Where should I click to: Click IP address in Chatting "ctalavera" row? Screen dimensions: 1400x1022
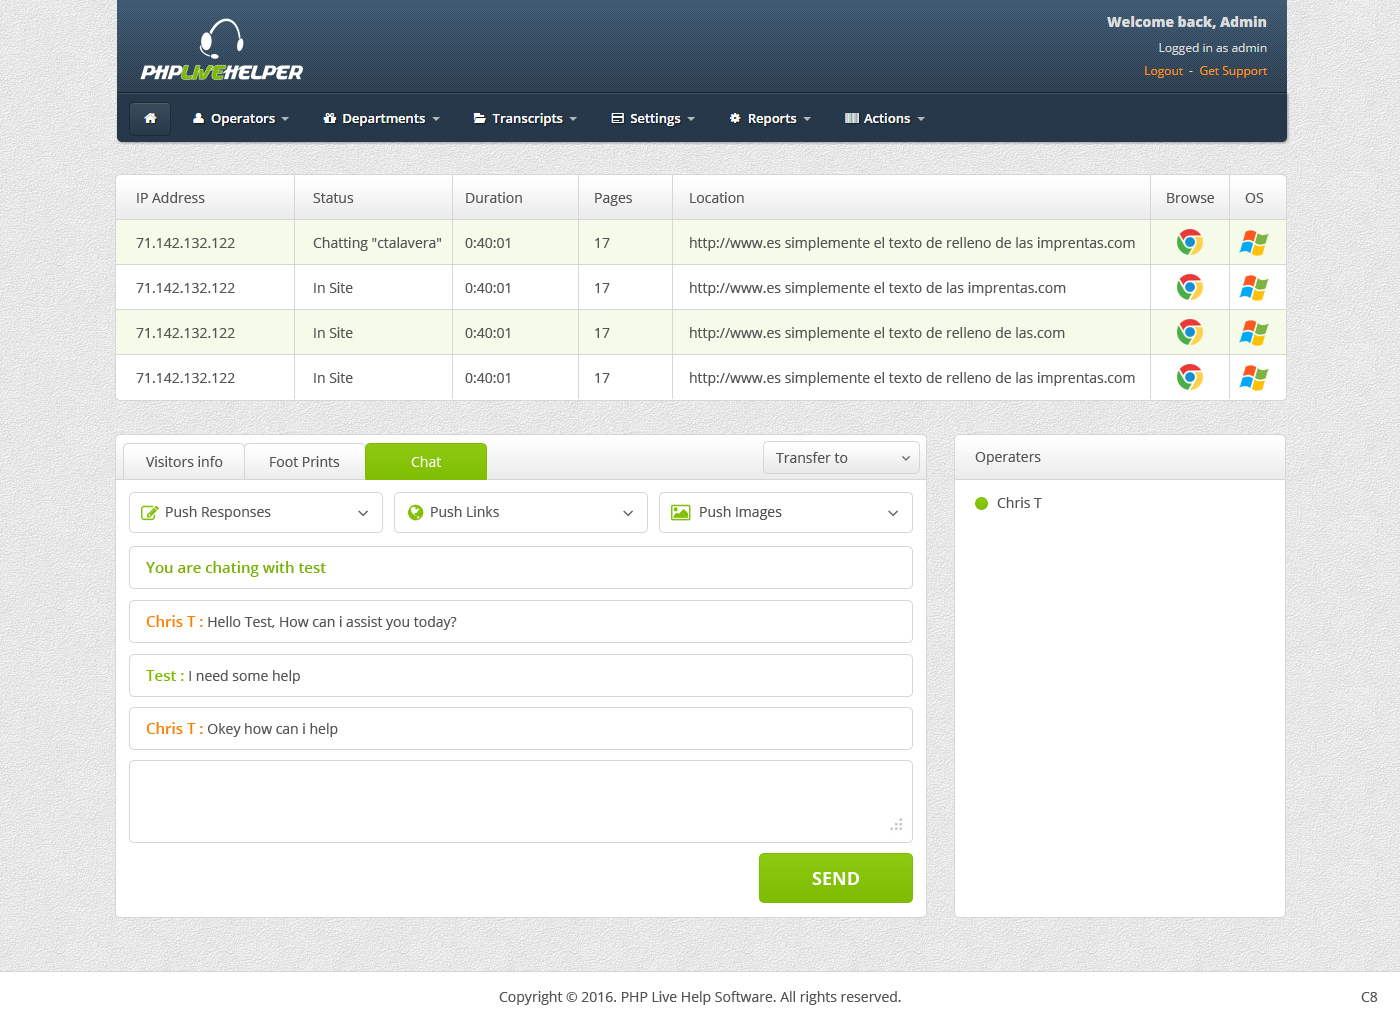pyautogui.click(x=186, y=243)
